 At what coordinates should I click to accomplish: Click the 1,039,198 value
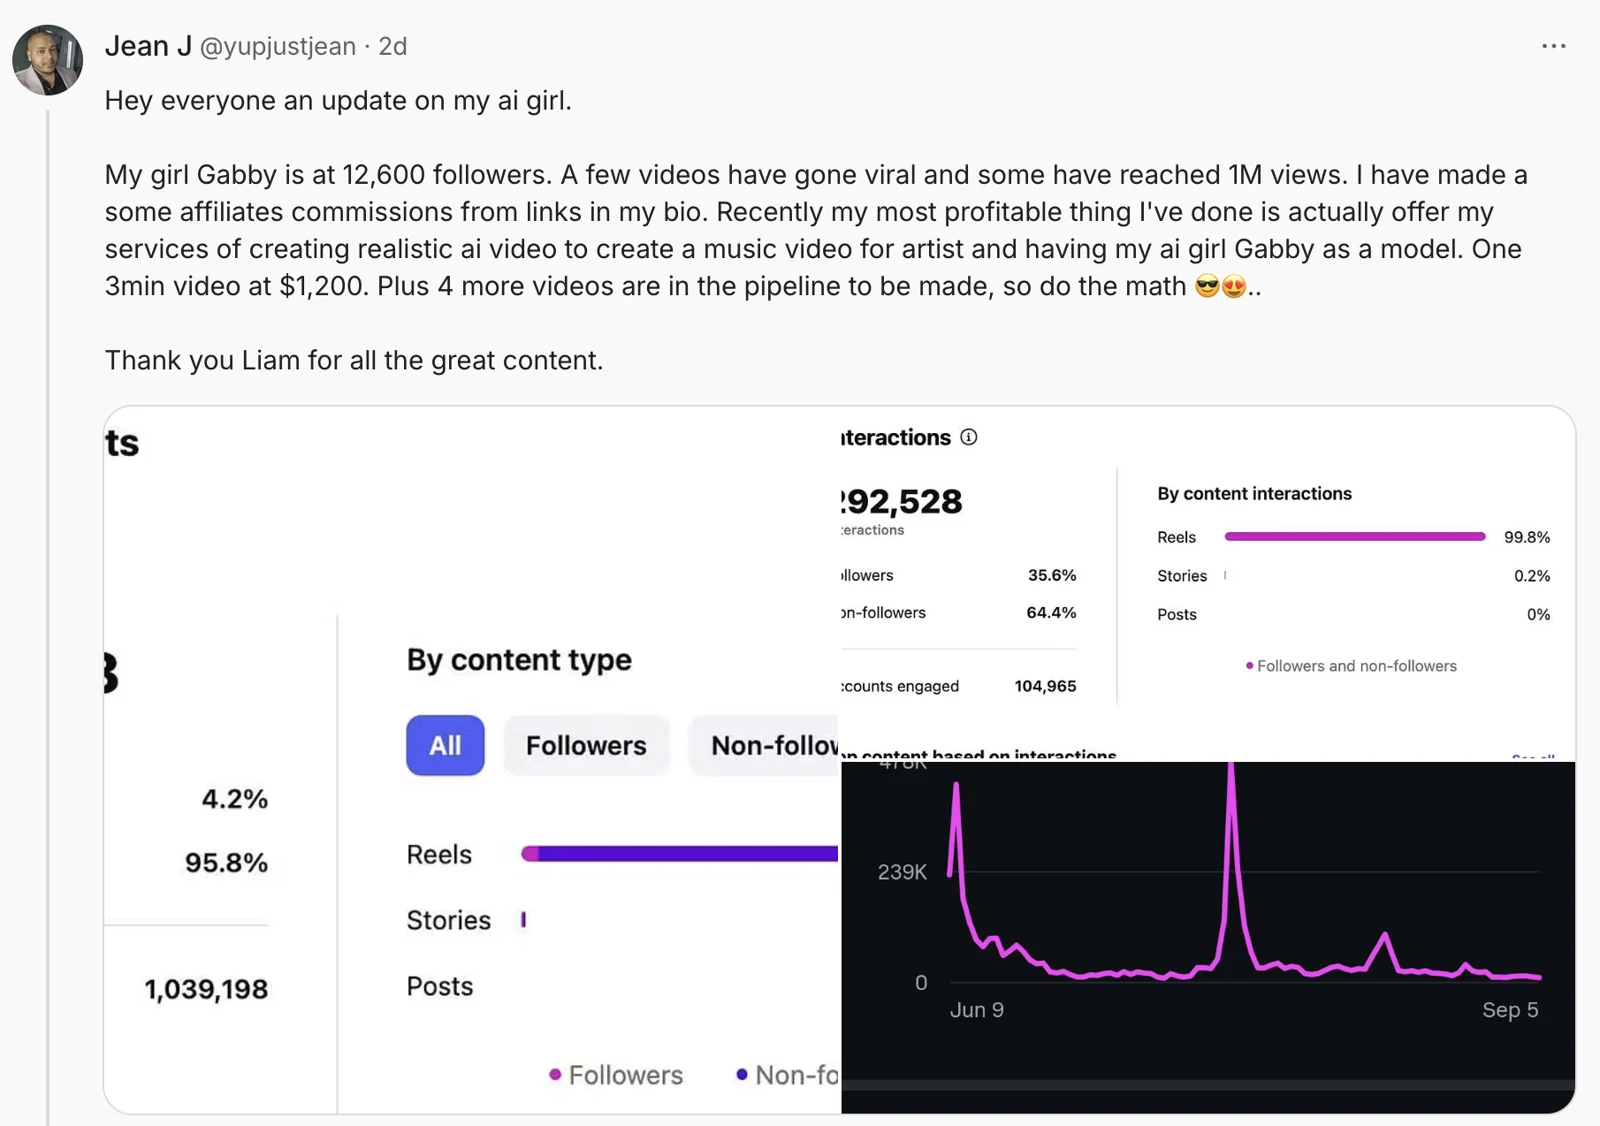[x=206, y=990]
